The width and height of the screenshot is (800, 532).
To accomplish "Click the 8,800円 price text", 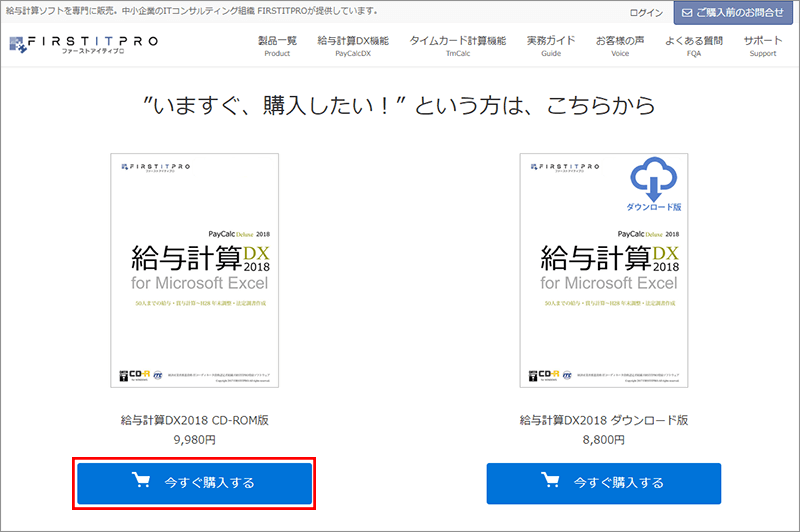I will (x=604, y=440).
